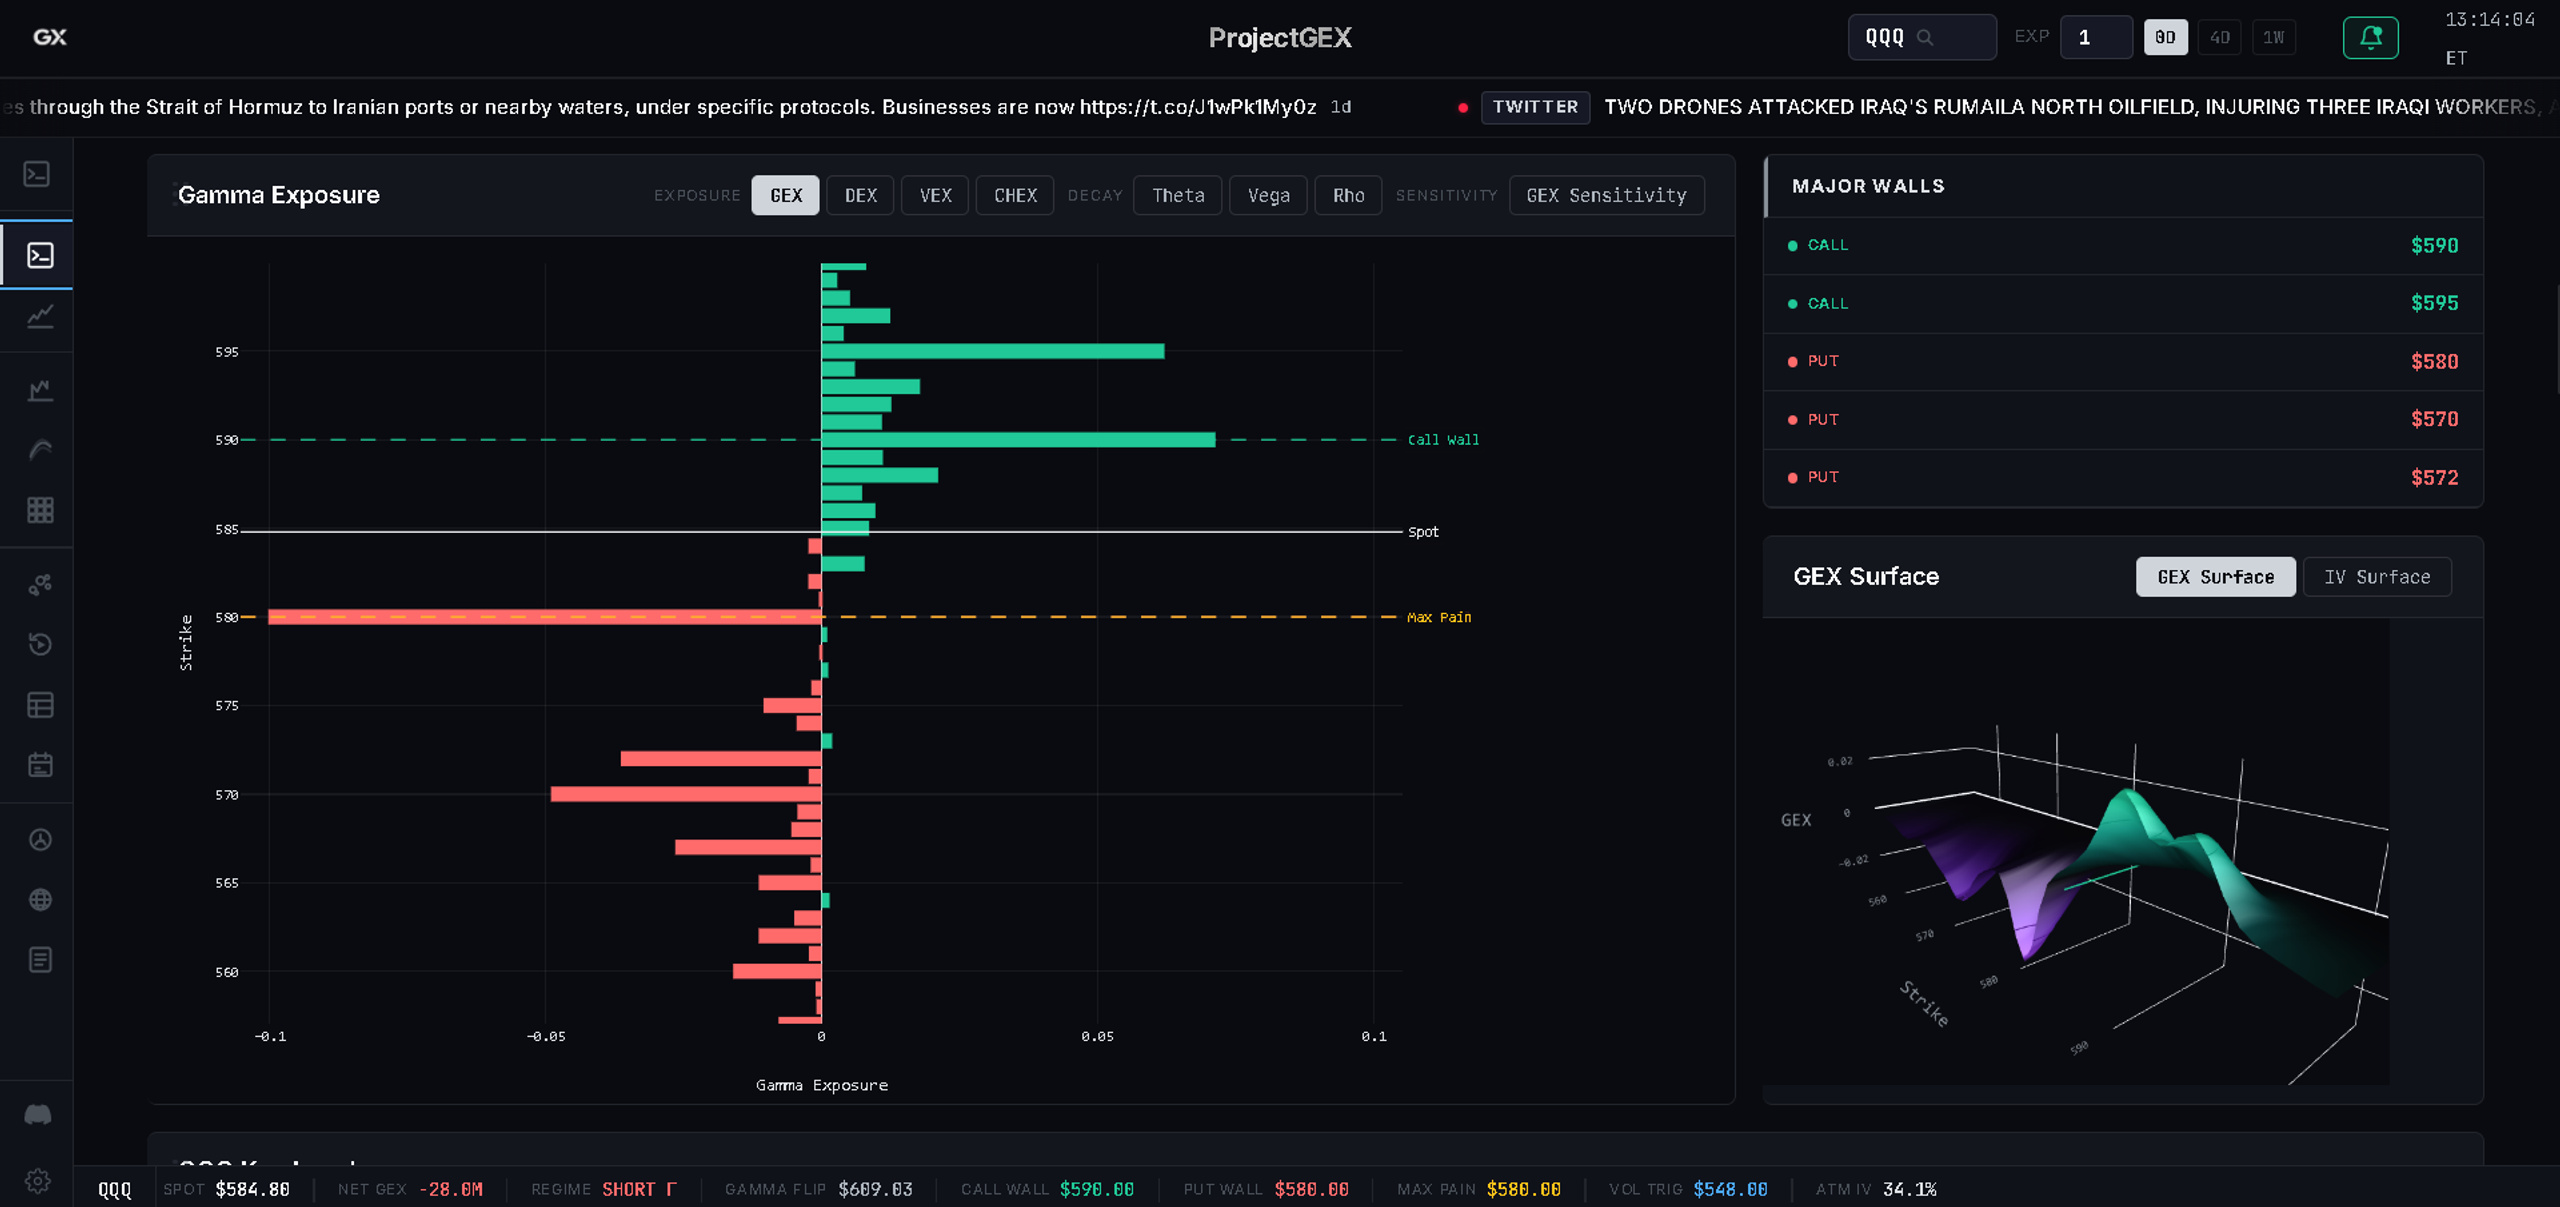
Task: Select the Theta decay view
Action: pos(1178,195)
